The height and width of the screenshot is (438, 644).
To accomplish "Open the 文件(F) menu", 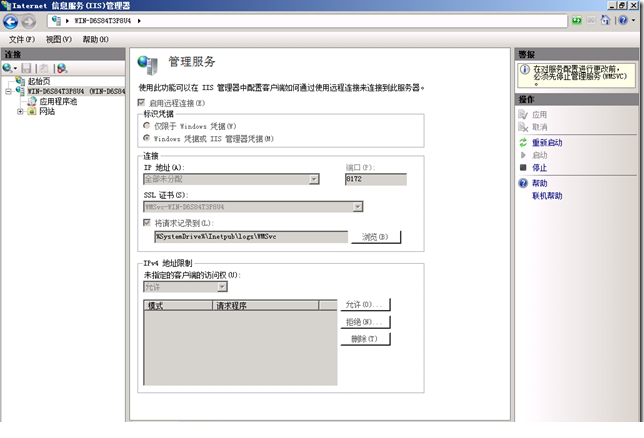I will 22,39.
